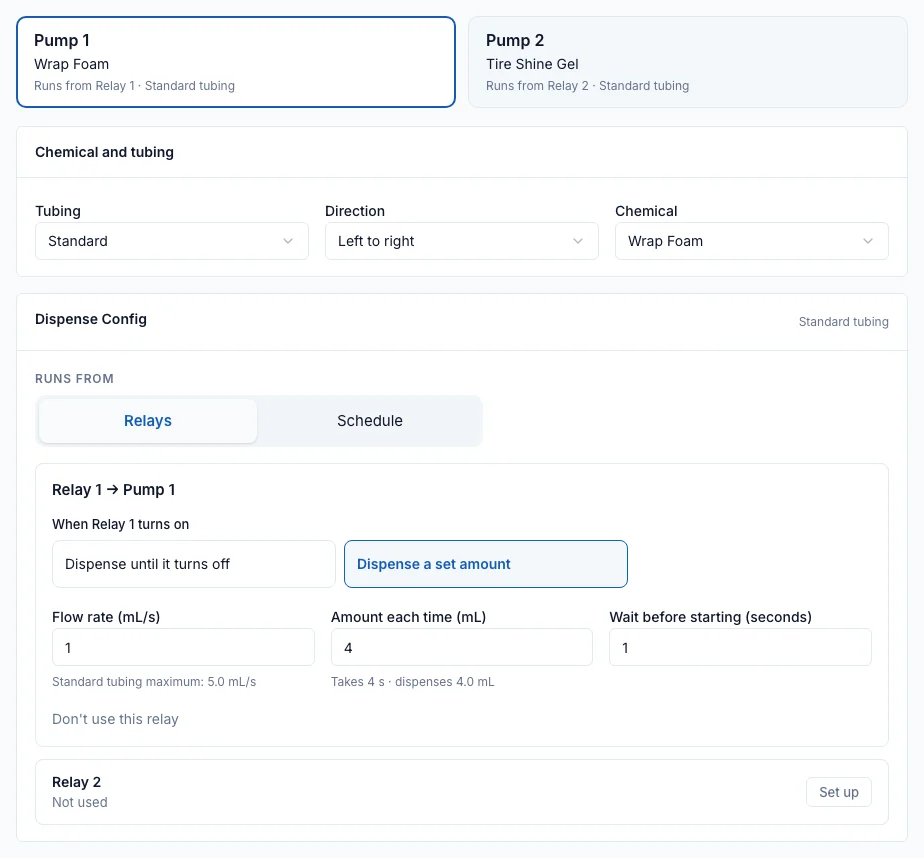This screenshot has height=858, width=924.
Task: Click the RUNS FROM section label
Action: [74, 378]
